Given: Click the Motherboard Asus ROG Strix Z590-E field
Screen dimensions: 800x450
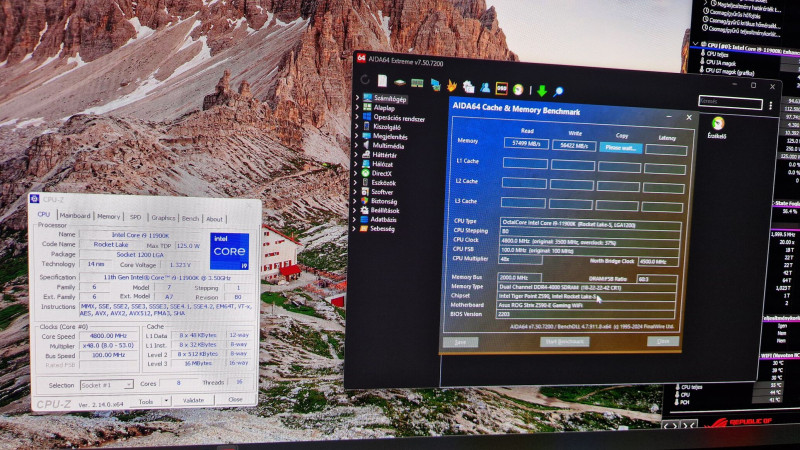Looking at the screenshot, I should (586, 305).
